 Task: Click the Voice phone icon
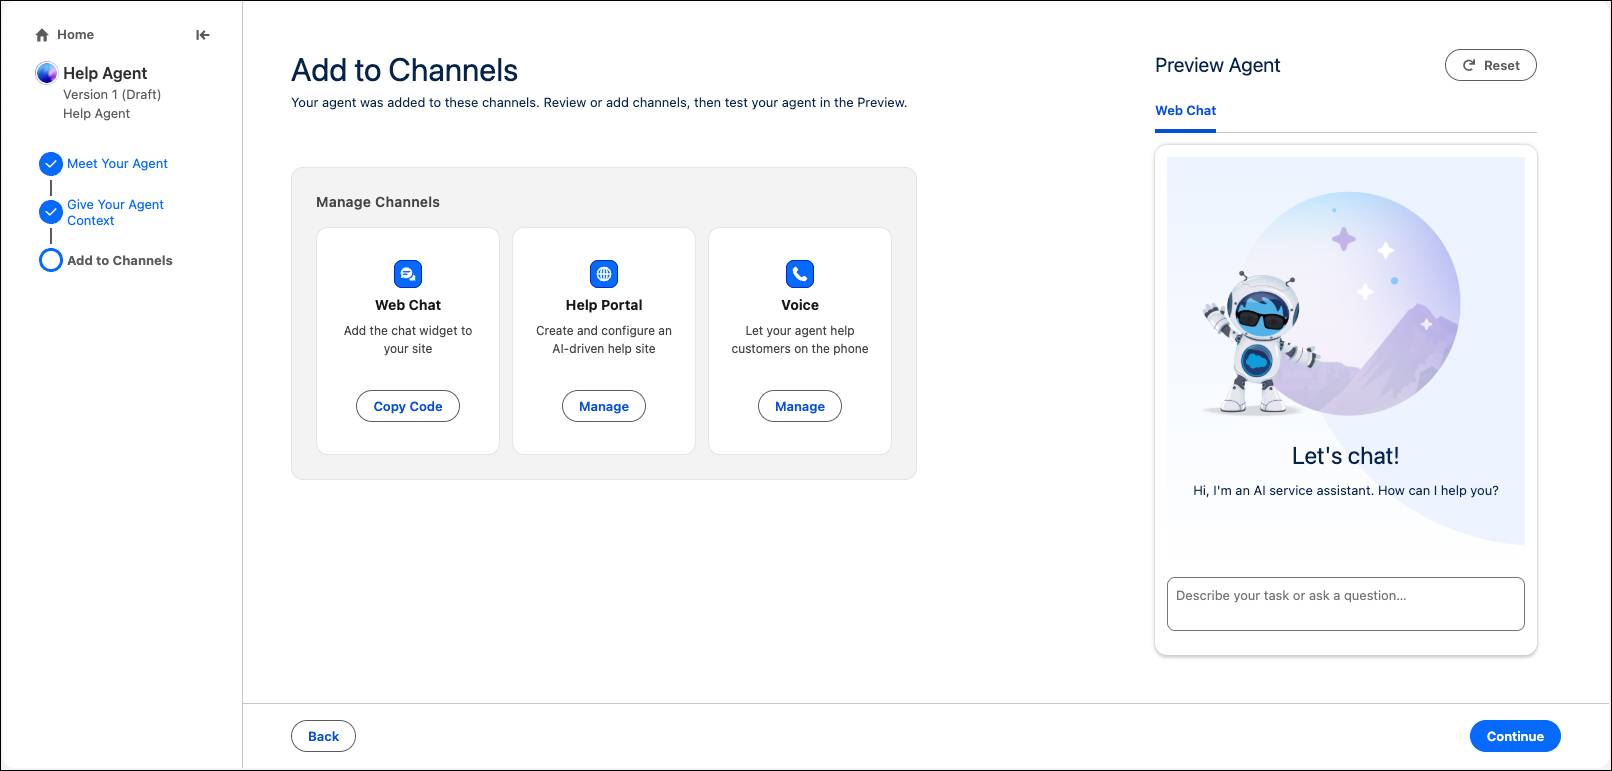point(800,274)
